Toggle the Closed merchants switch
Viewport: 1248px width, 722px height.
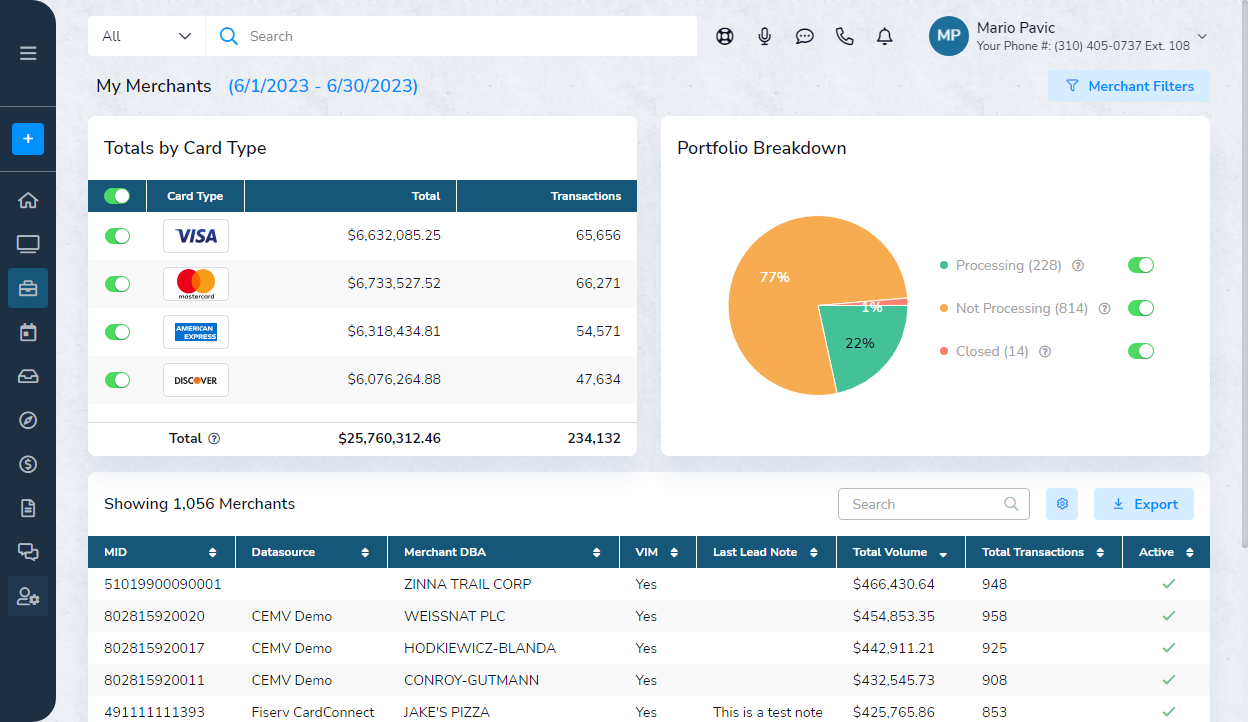[x=1140, y=351]
